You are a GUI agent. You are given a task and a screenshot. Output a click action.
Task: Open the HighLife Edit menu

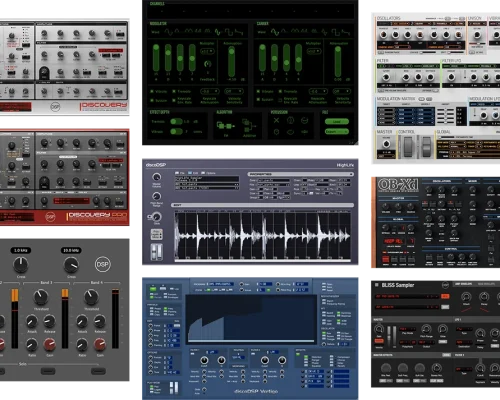193,173
